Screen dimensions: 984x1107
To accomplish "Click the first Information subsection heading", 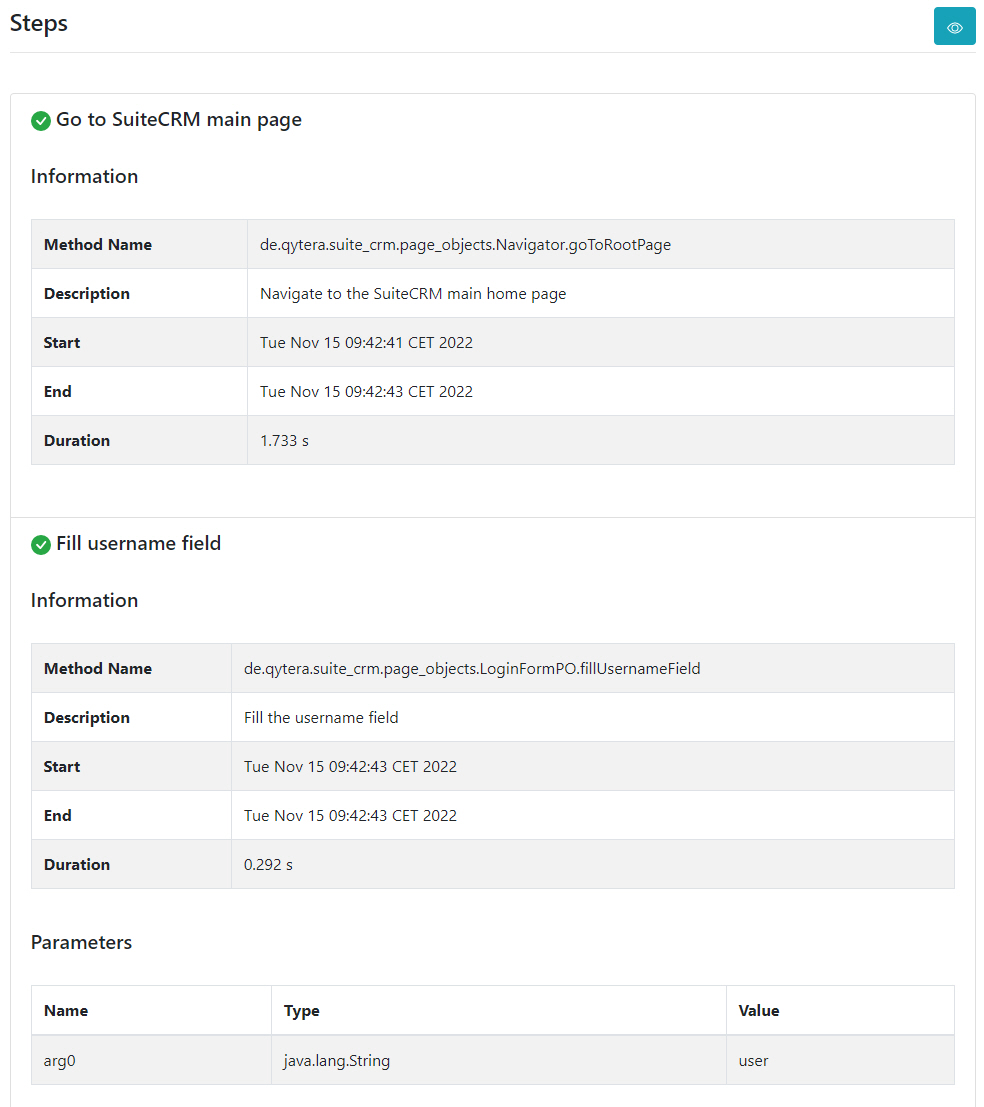I will coord(84,176).
